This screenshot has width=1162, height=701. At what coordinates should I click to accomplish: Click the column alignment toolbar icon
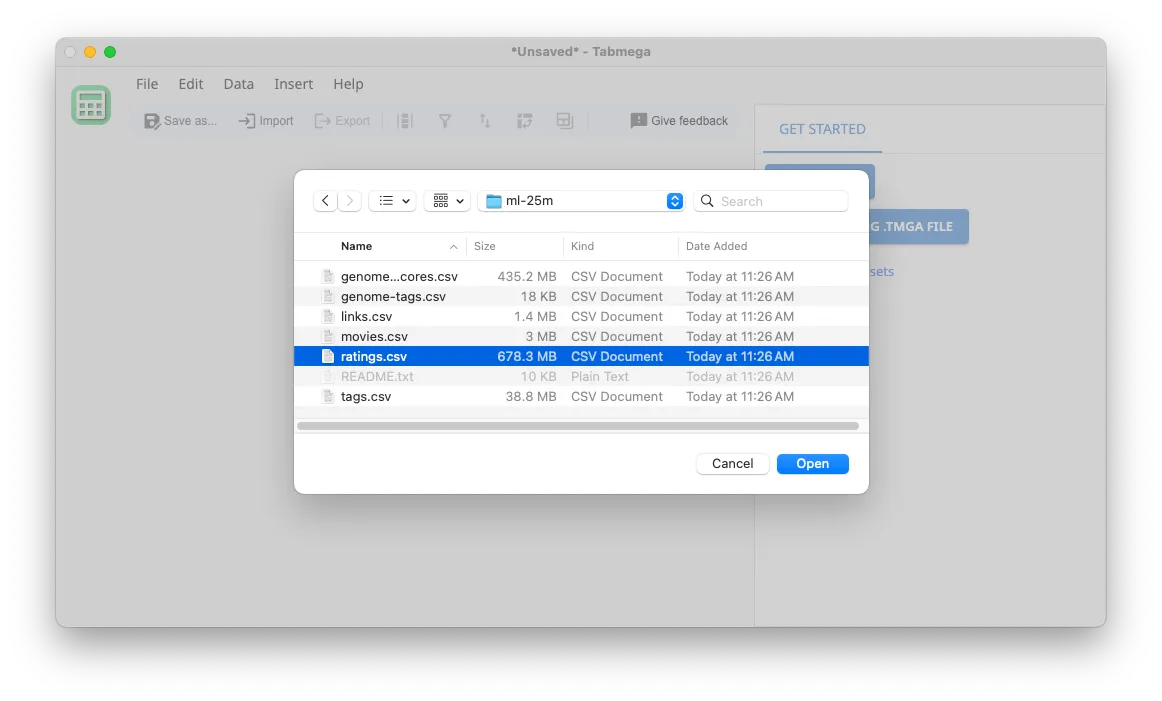(405, 120)
